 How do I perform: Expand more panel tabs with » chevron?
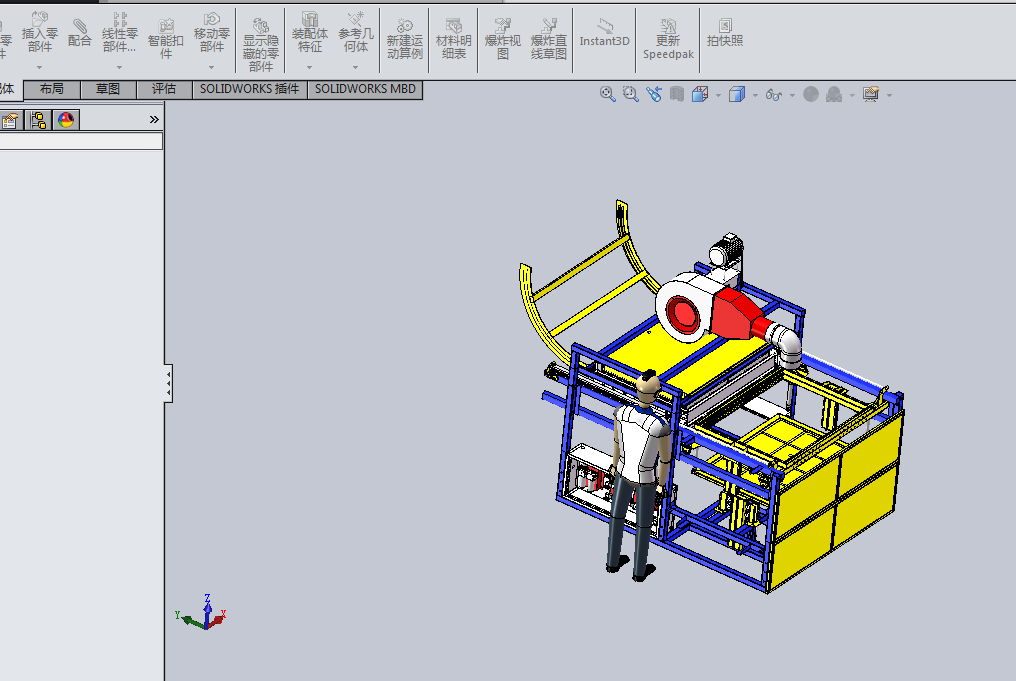pos(154,119)
